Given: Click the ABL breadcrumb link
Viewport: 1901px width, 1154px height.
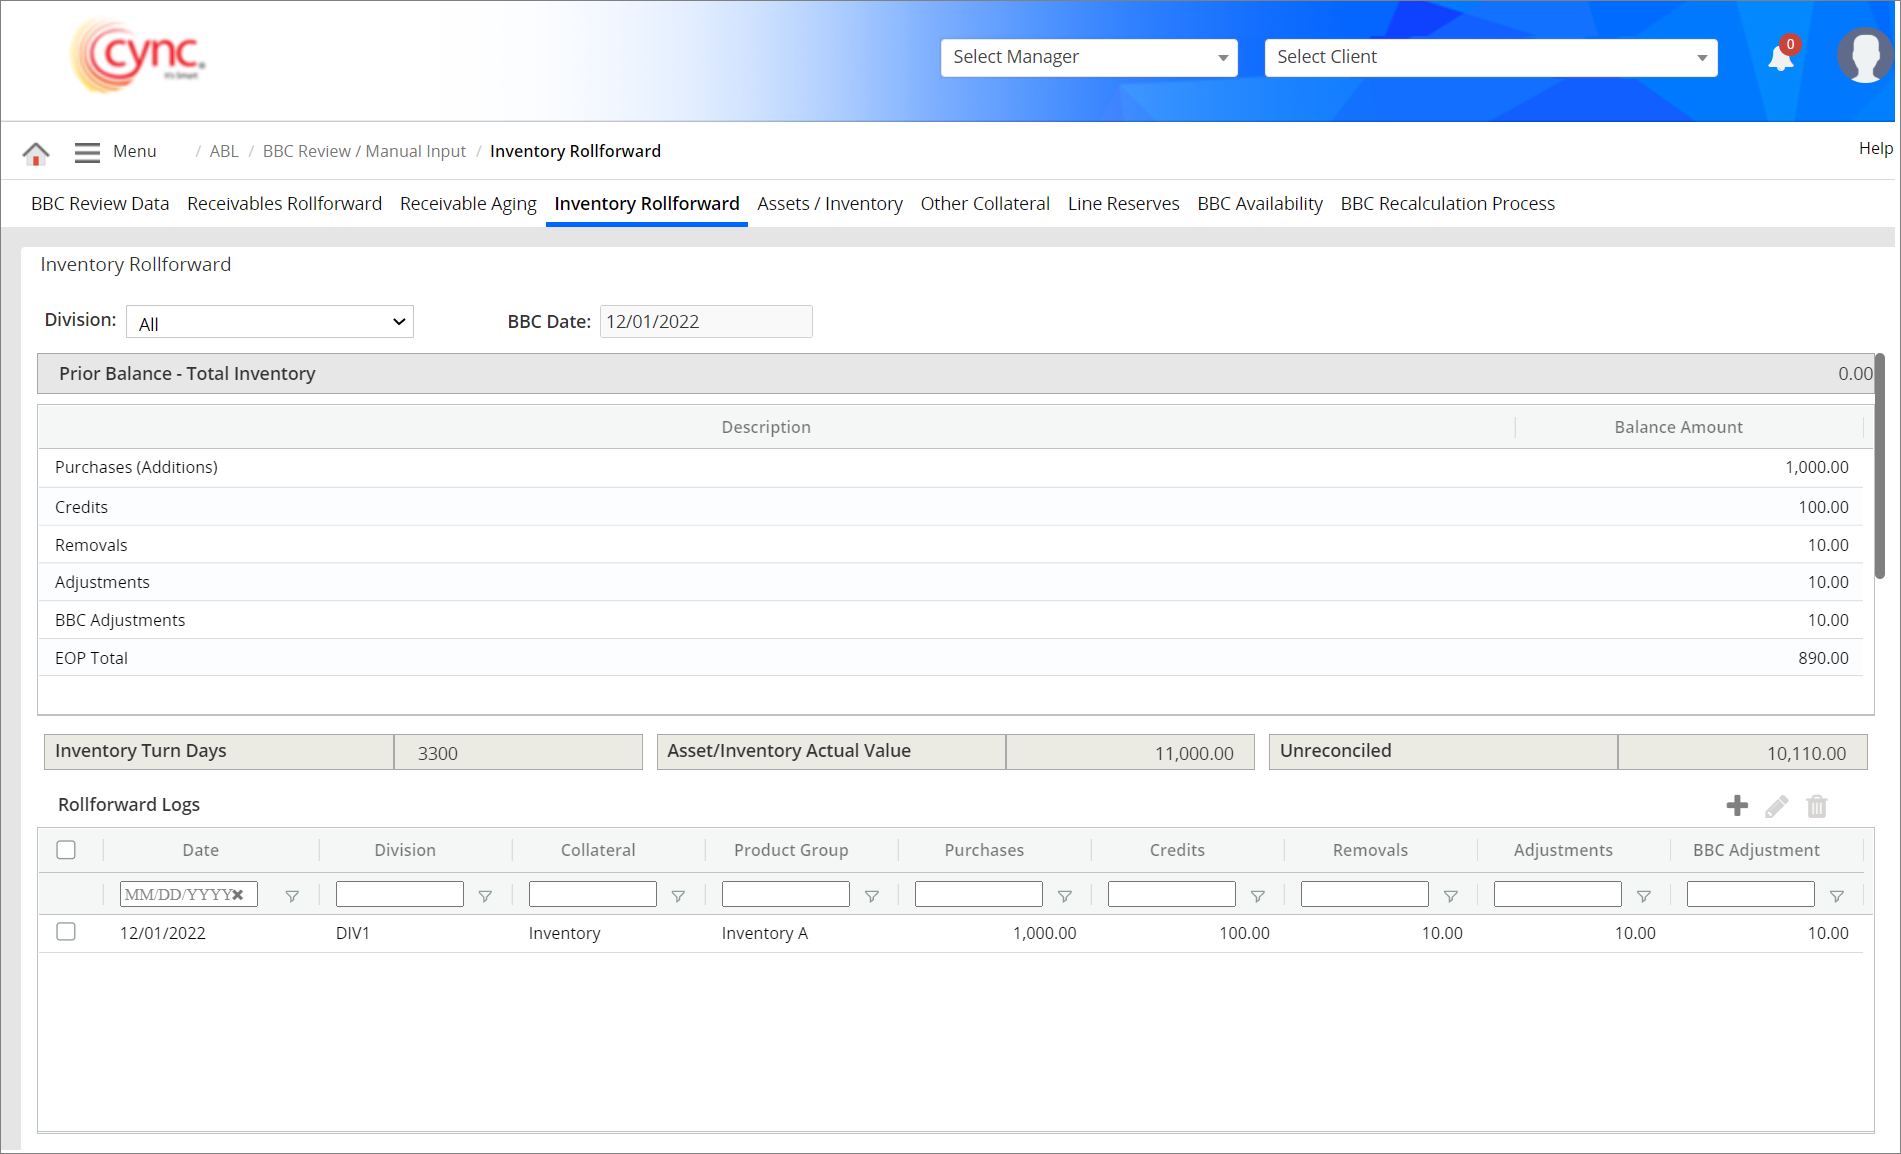Looking at the screenshot, I should (224, 151).
